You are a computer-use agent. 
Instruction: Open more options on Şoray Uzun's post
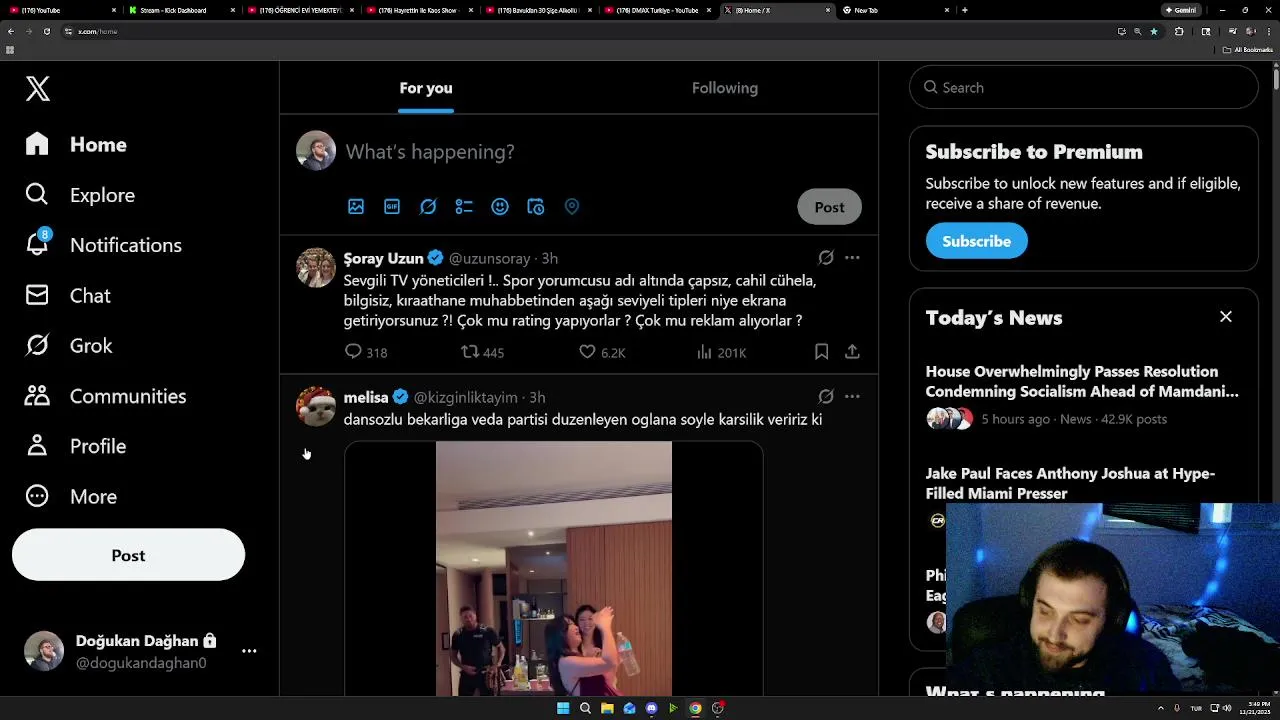(852, 257)
